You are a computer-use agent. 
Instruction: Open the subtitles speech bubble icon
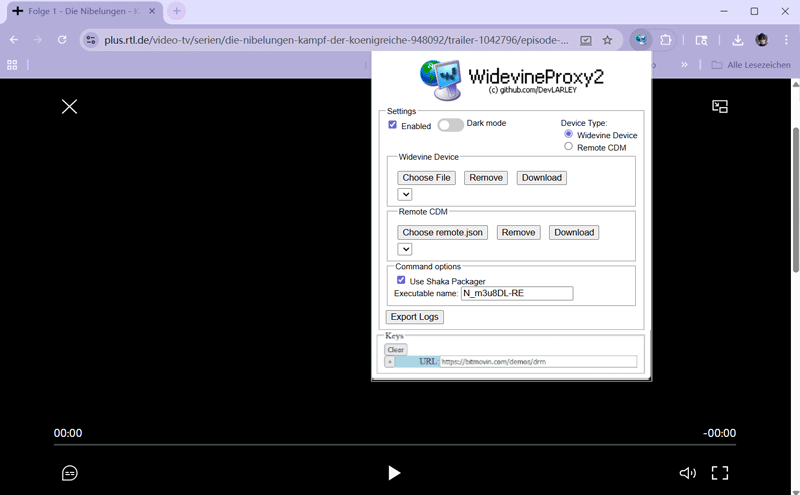[x=70, y=473]
